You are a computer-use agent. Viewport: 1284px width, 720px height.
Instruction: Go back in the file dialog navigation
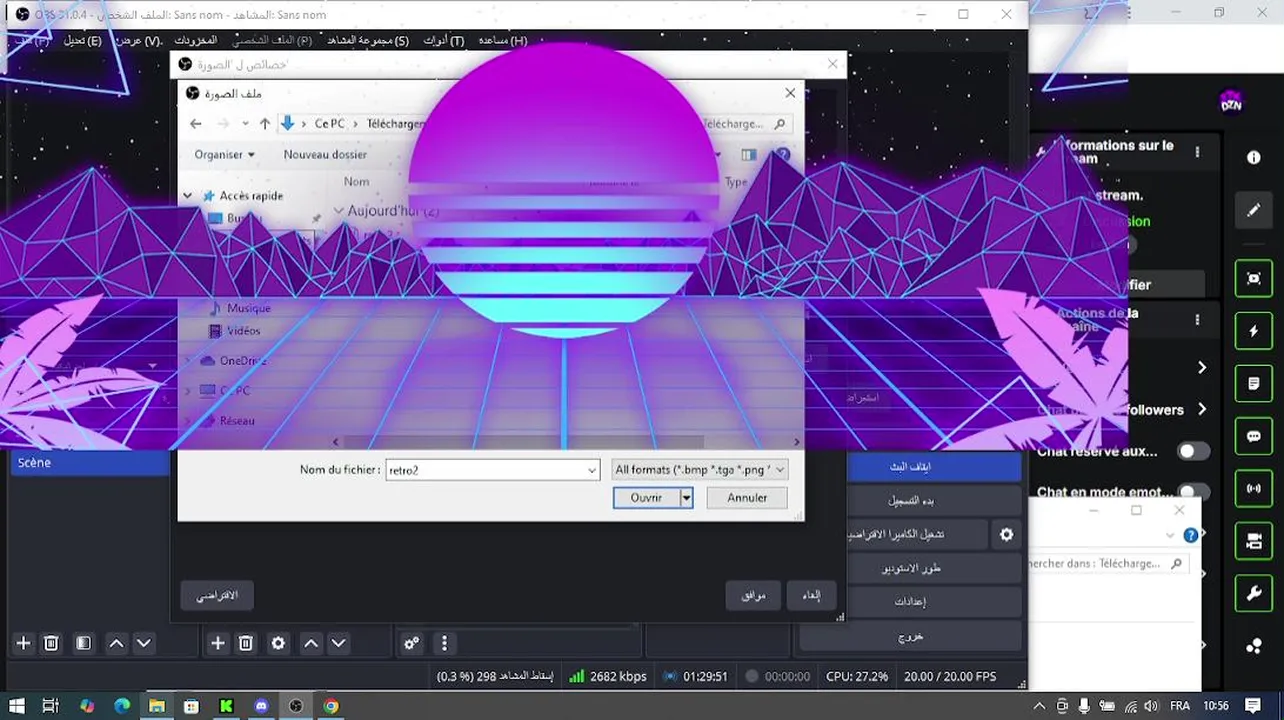click(x=196, y=124)
